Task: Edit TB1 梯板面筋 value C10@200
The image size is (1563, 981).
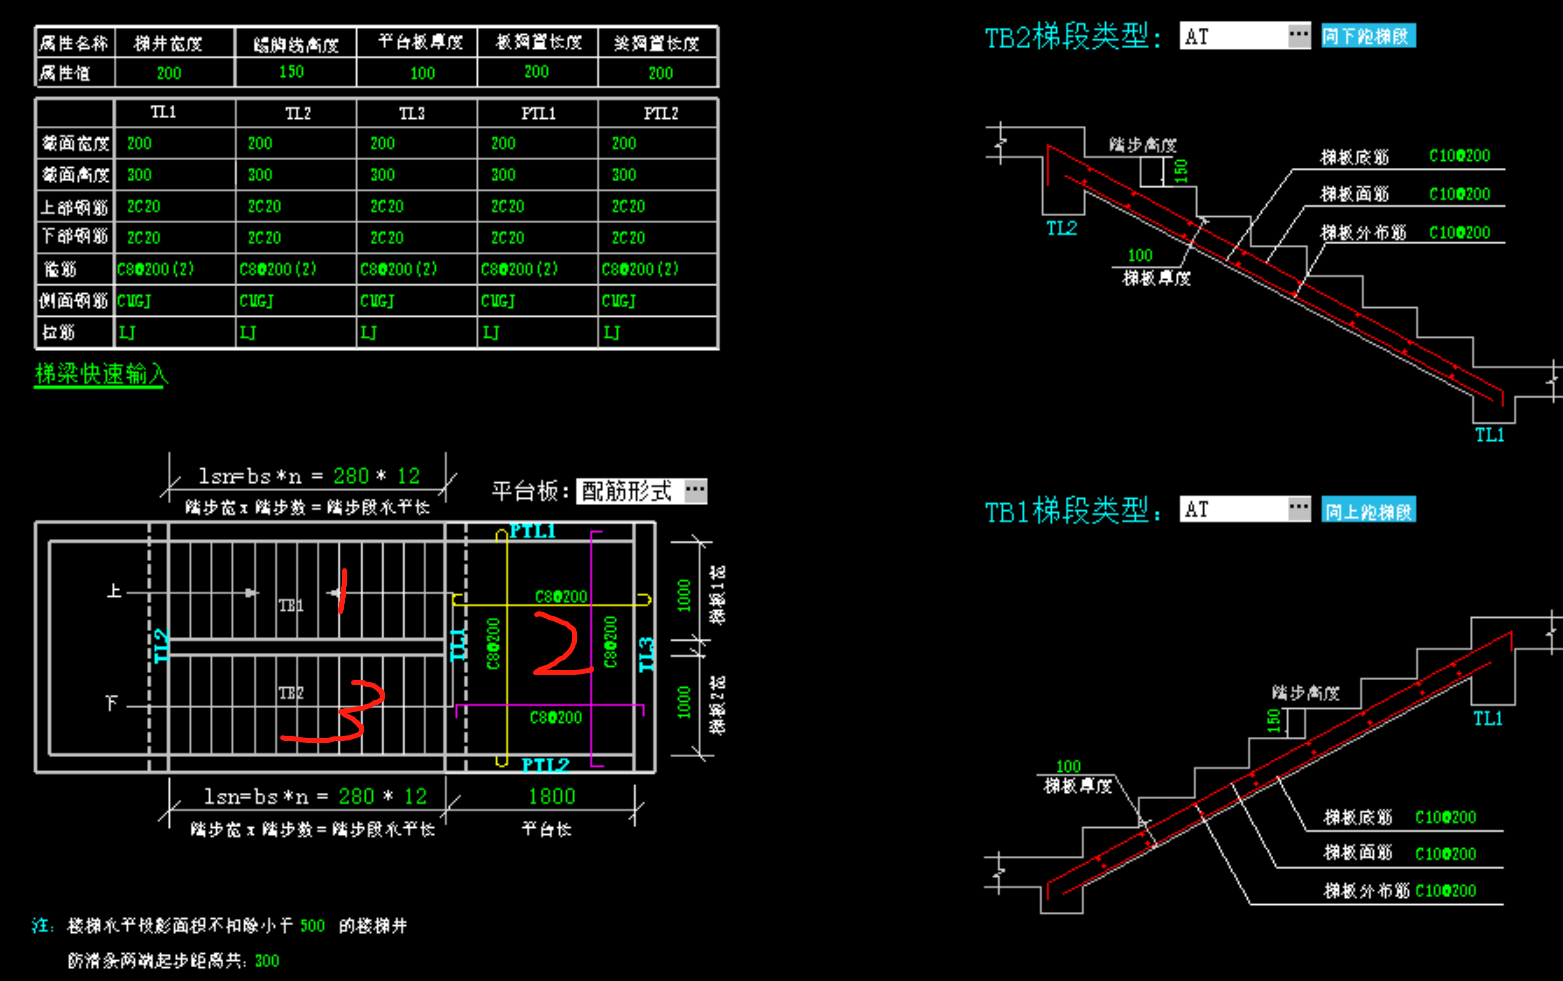Action: point(1445,853)
